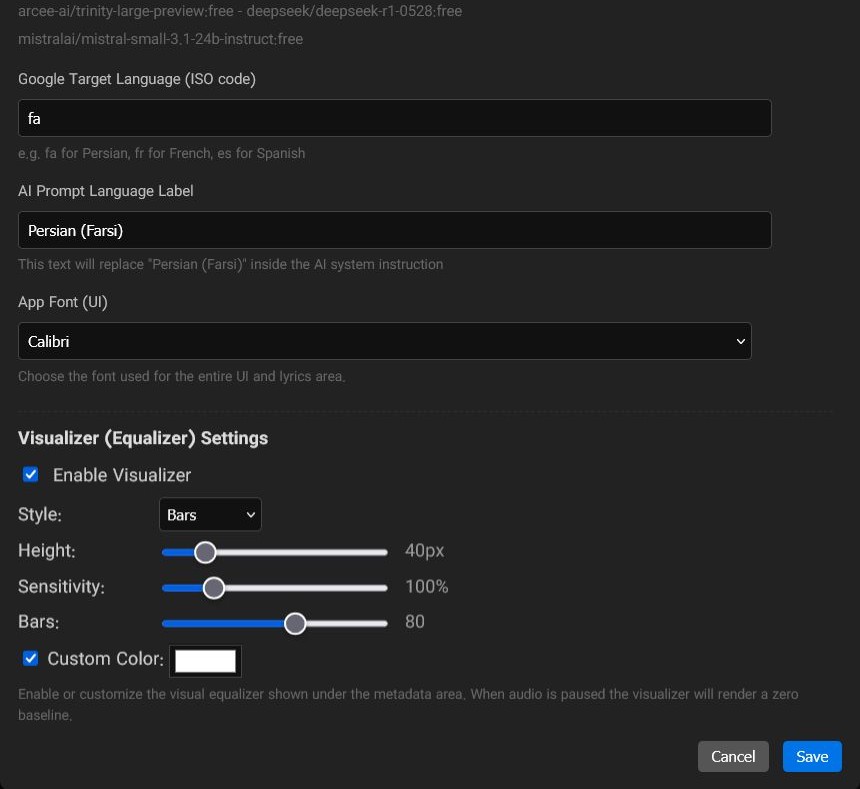Click the Visualizer (Equalizer) Settings heading
The image size is (860, 789).
[142, 438]
